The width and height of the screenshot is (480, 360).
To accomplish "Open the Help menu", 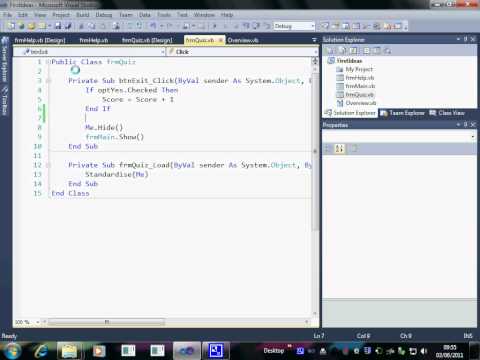I will [227, 15].
